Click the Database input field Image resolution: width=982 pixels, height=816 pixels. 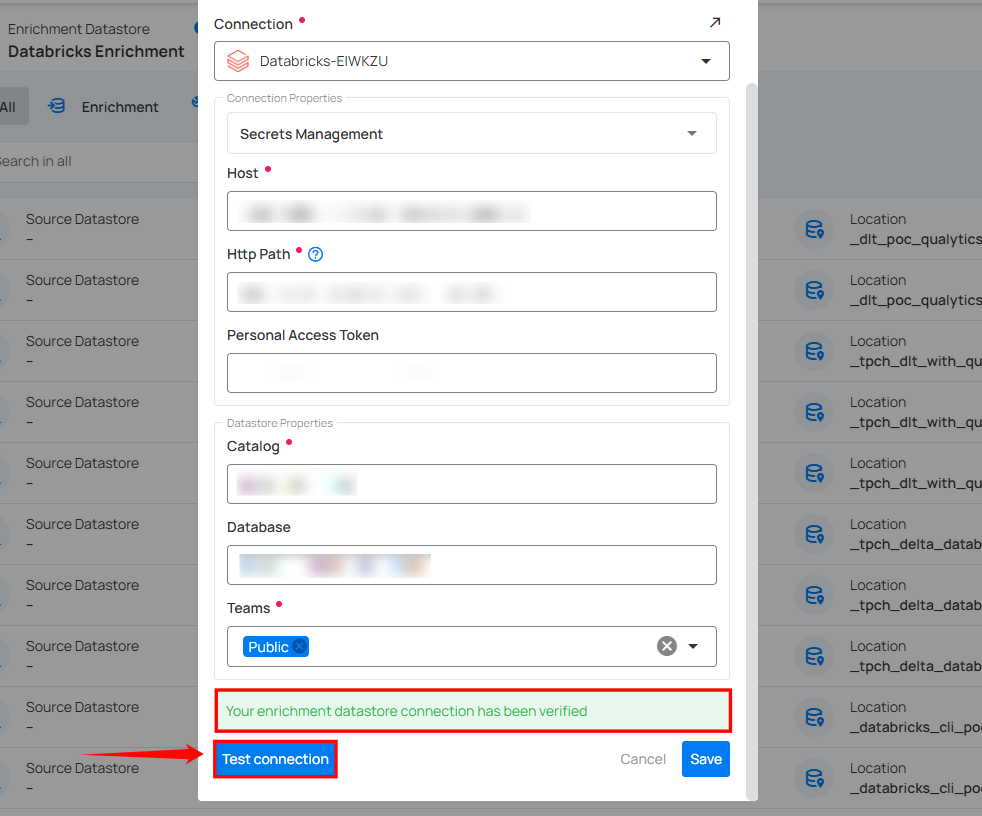pyautogui.click(x=472, y=565)
